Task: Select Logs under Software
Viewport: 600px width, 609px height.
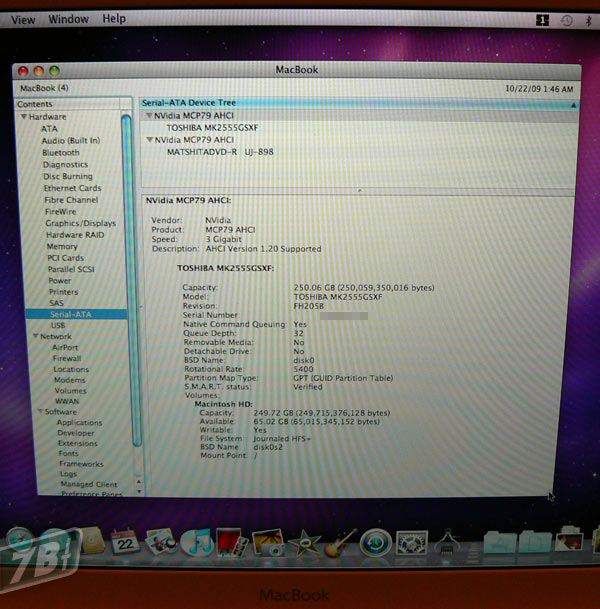Action: coord(68,474)
